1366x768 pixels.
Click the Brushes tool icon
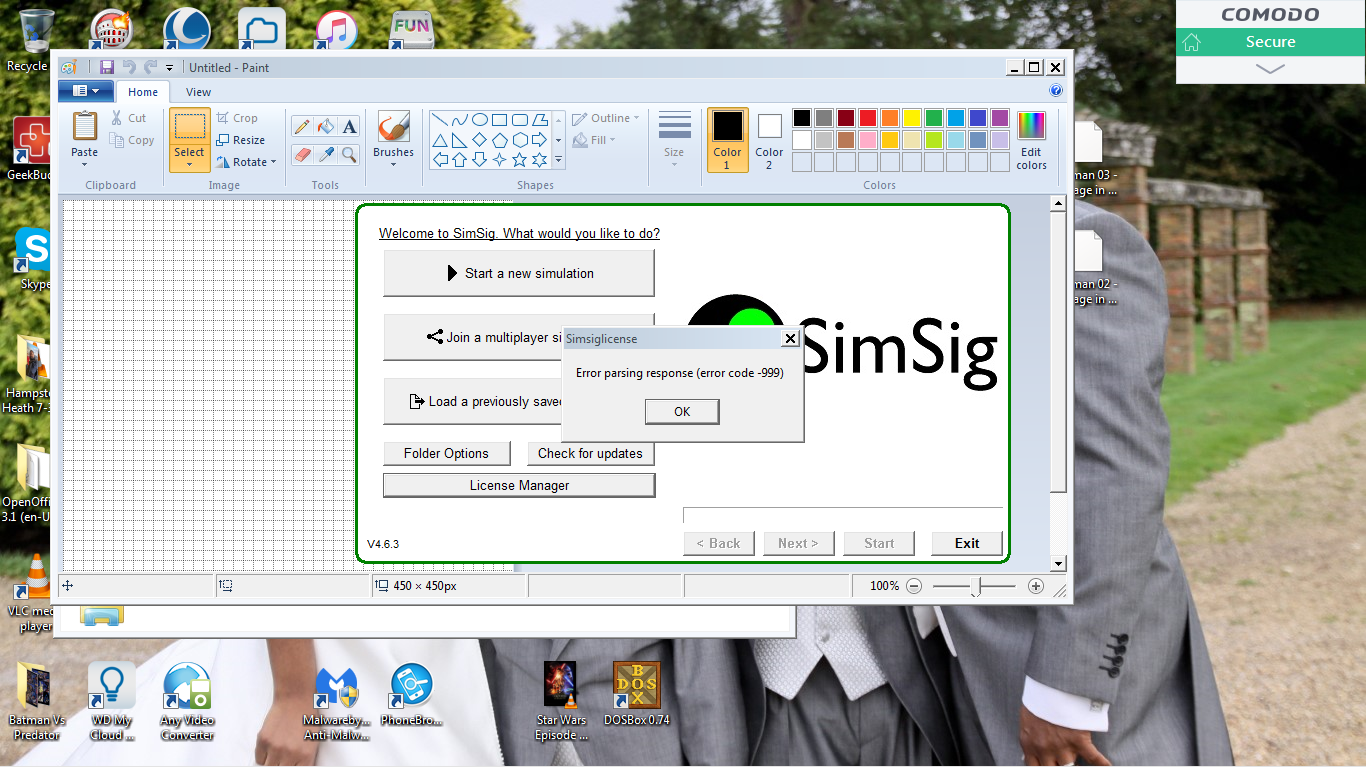click(x=393, y=127)
